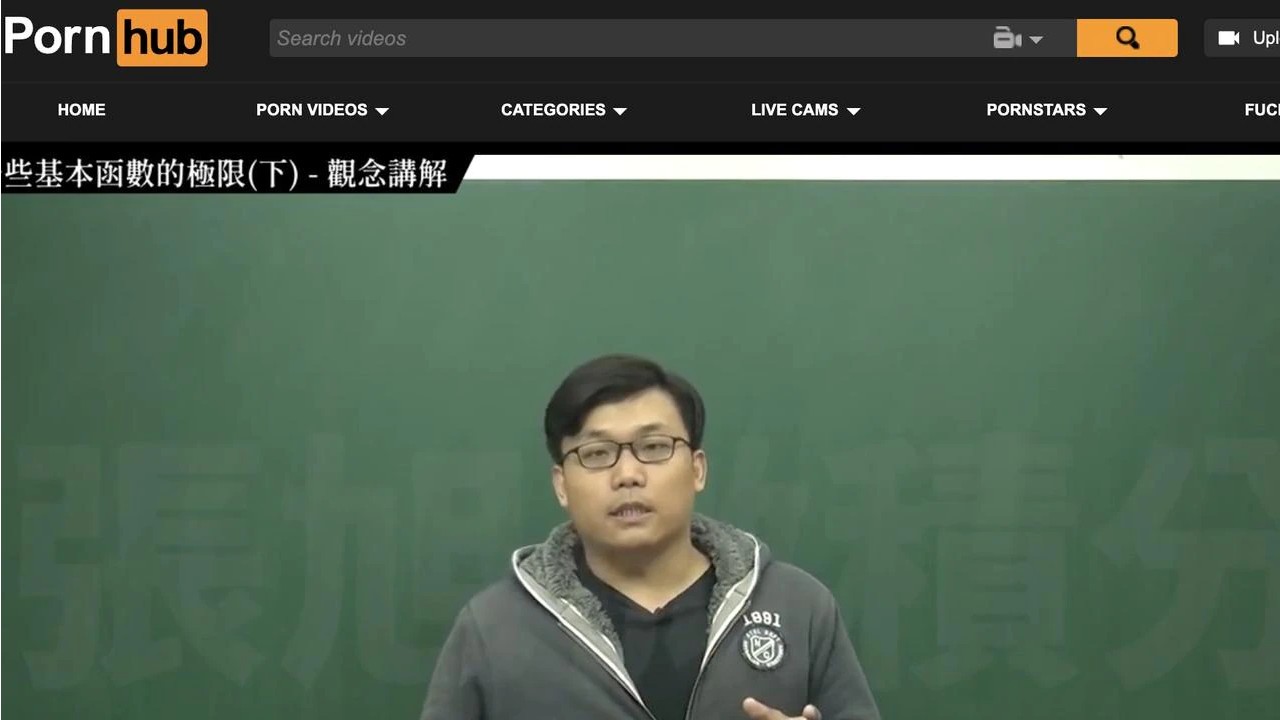
Task: Click the site logo in the header
Action: (x=105, y=38)
